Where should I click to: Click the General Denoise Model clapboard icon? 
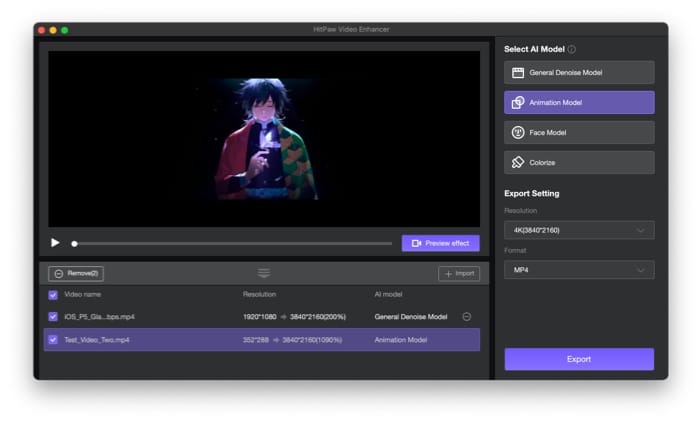point(518,73)
